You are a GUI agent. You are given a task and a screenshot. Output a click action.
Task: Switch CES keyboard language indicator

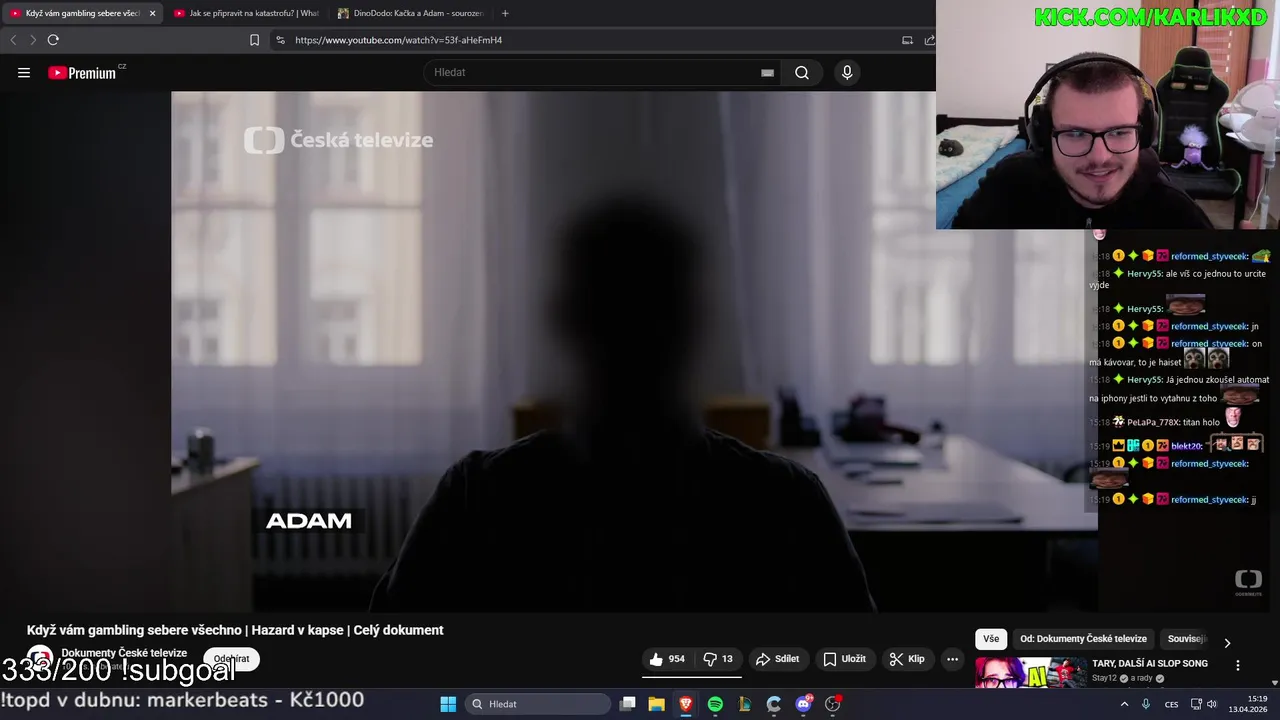coord(1171,704)
